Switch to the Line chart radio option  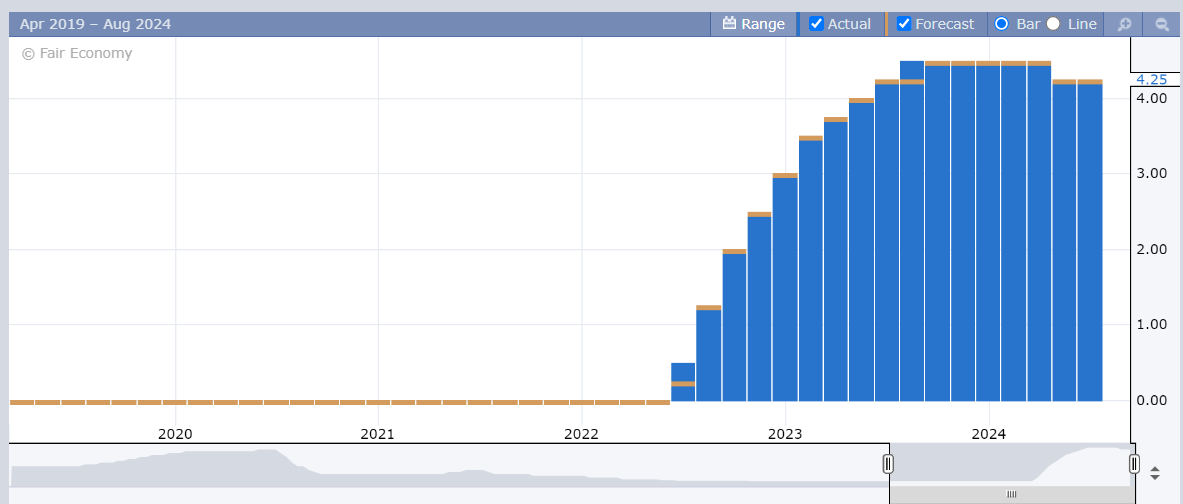coord(1053,24)
